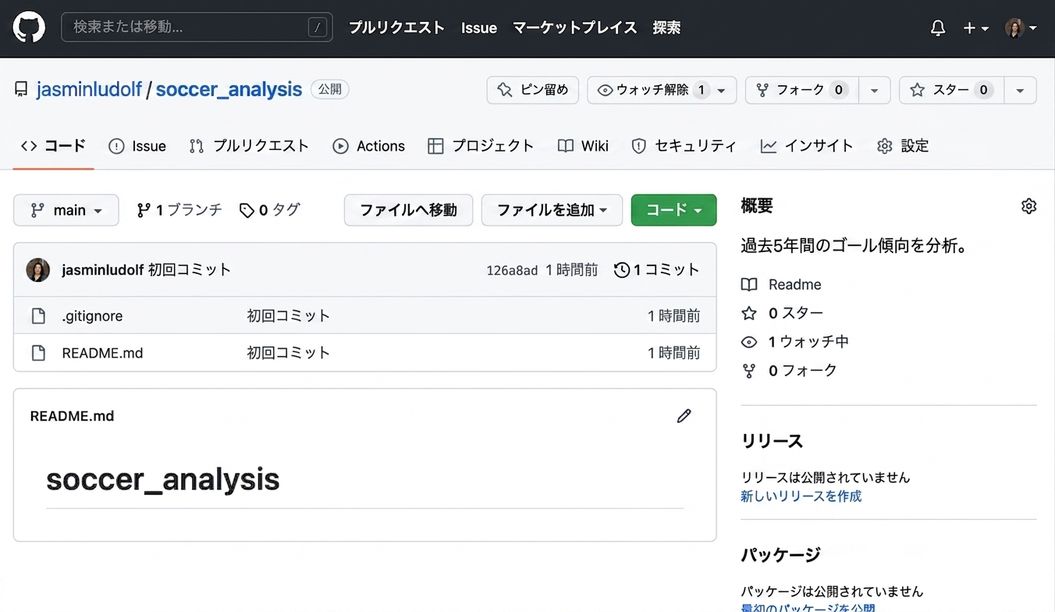Open 初回コミット message in README.md row
The image size is (1055, 612).
288,353
